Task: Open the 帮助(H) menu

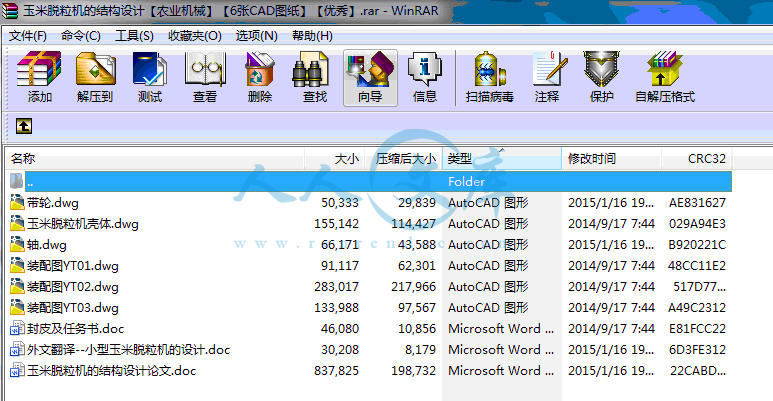Action: [312, 36]
